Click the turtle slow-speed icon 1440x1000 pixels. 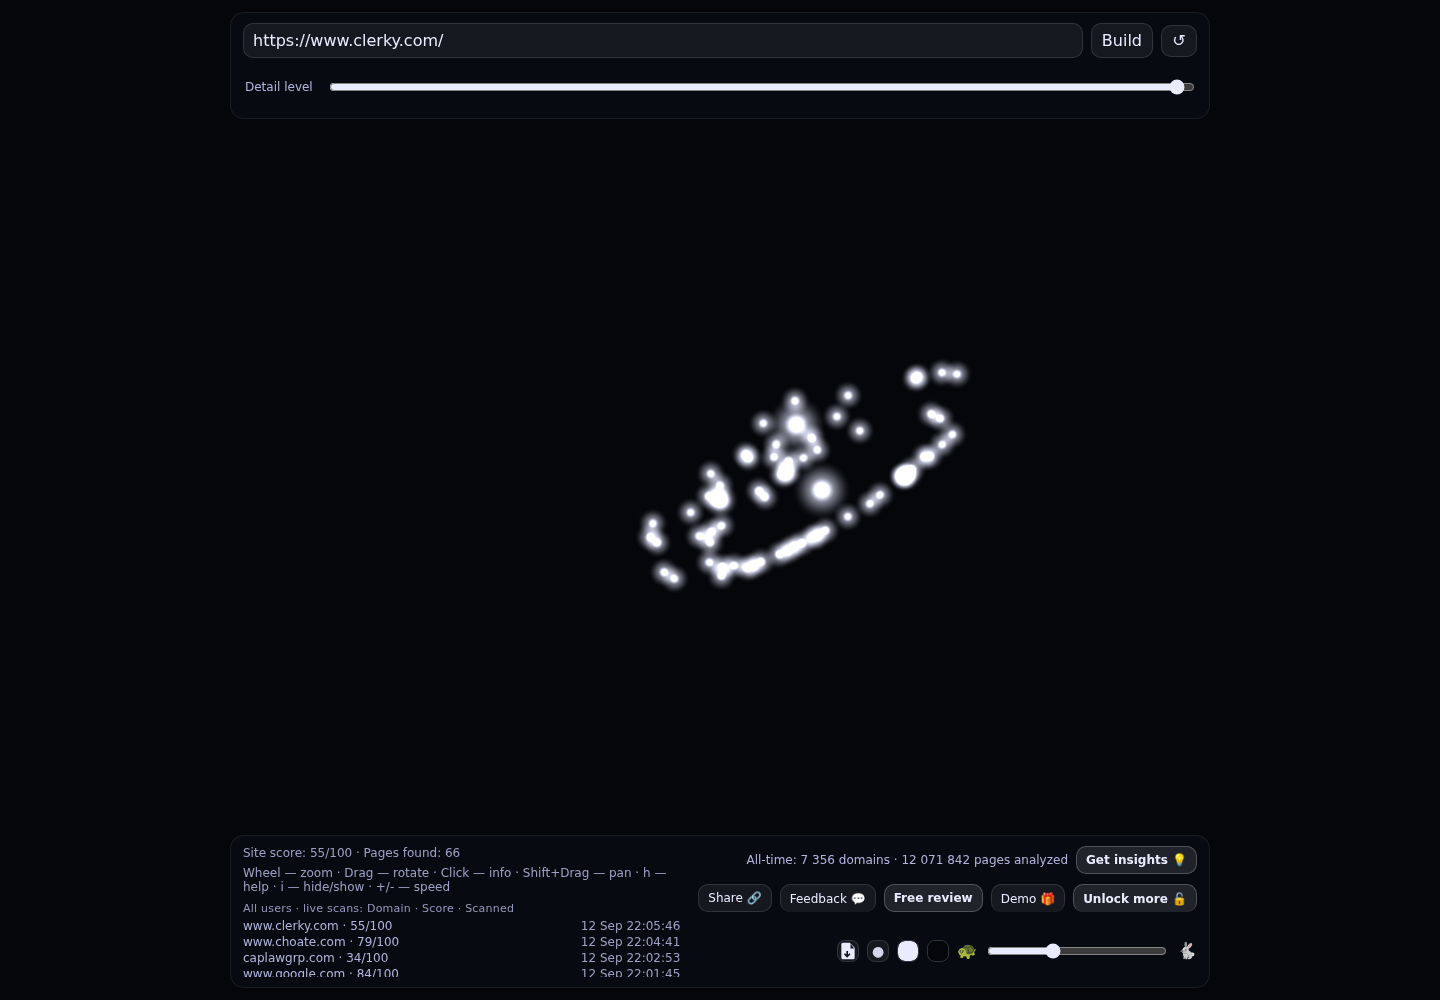coord(967,951)
